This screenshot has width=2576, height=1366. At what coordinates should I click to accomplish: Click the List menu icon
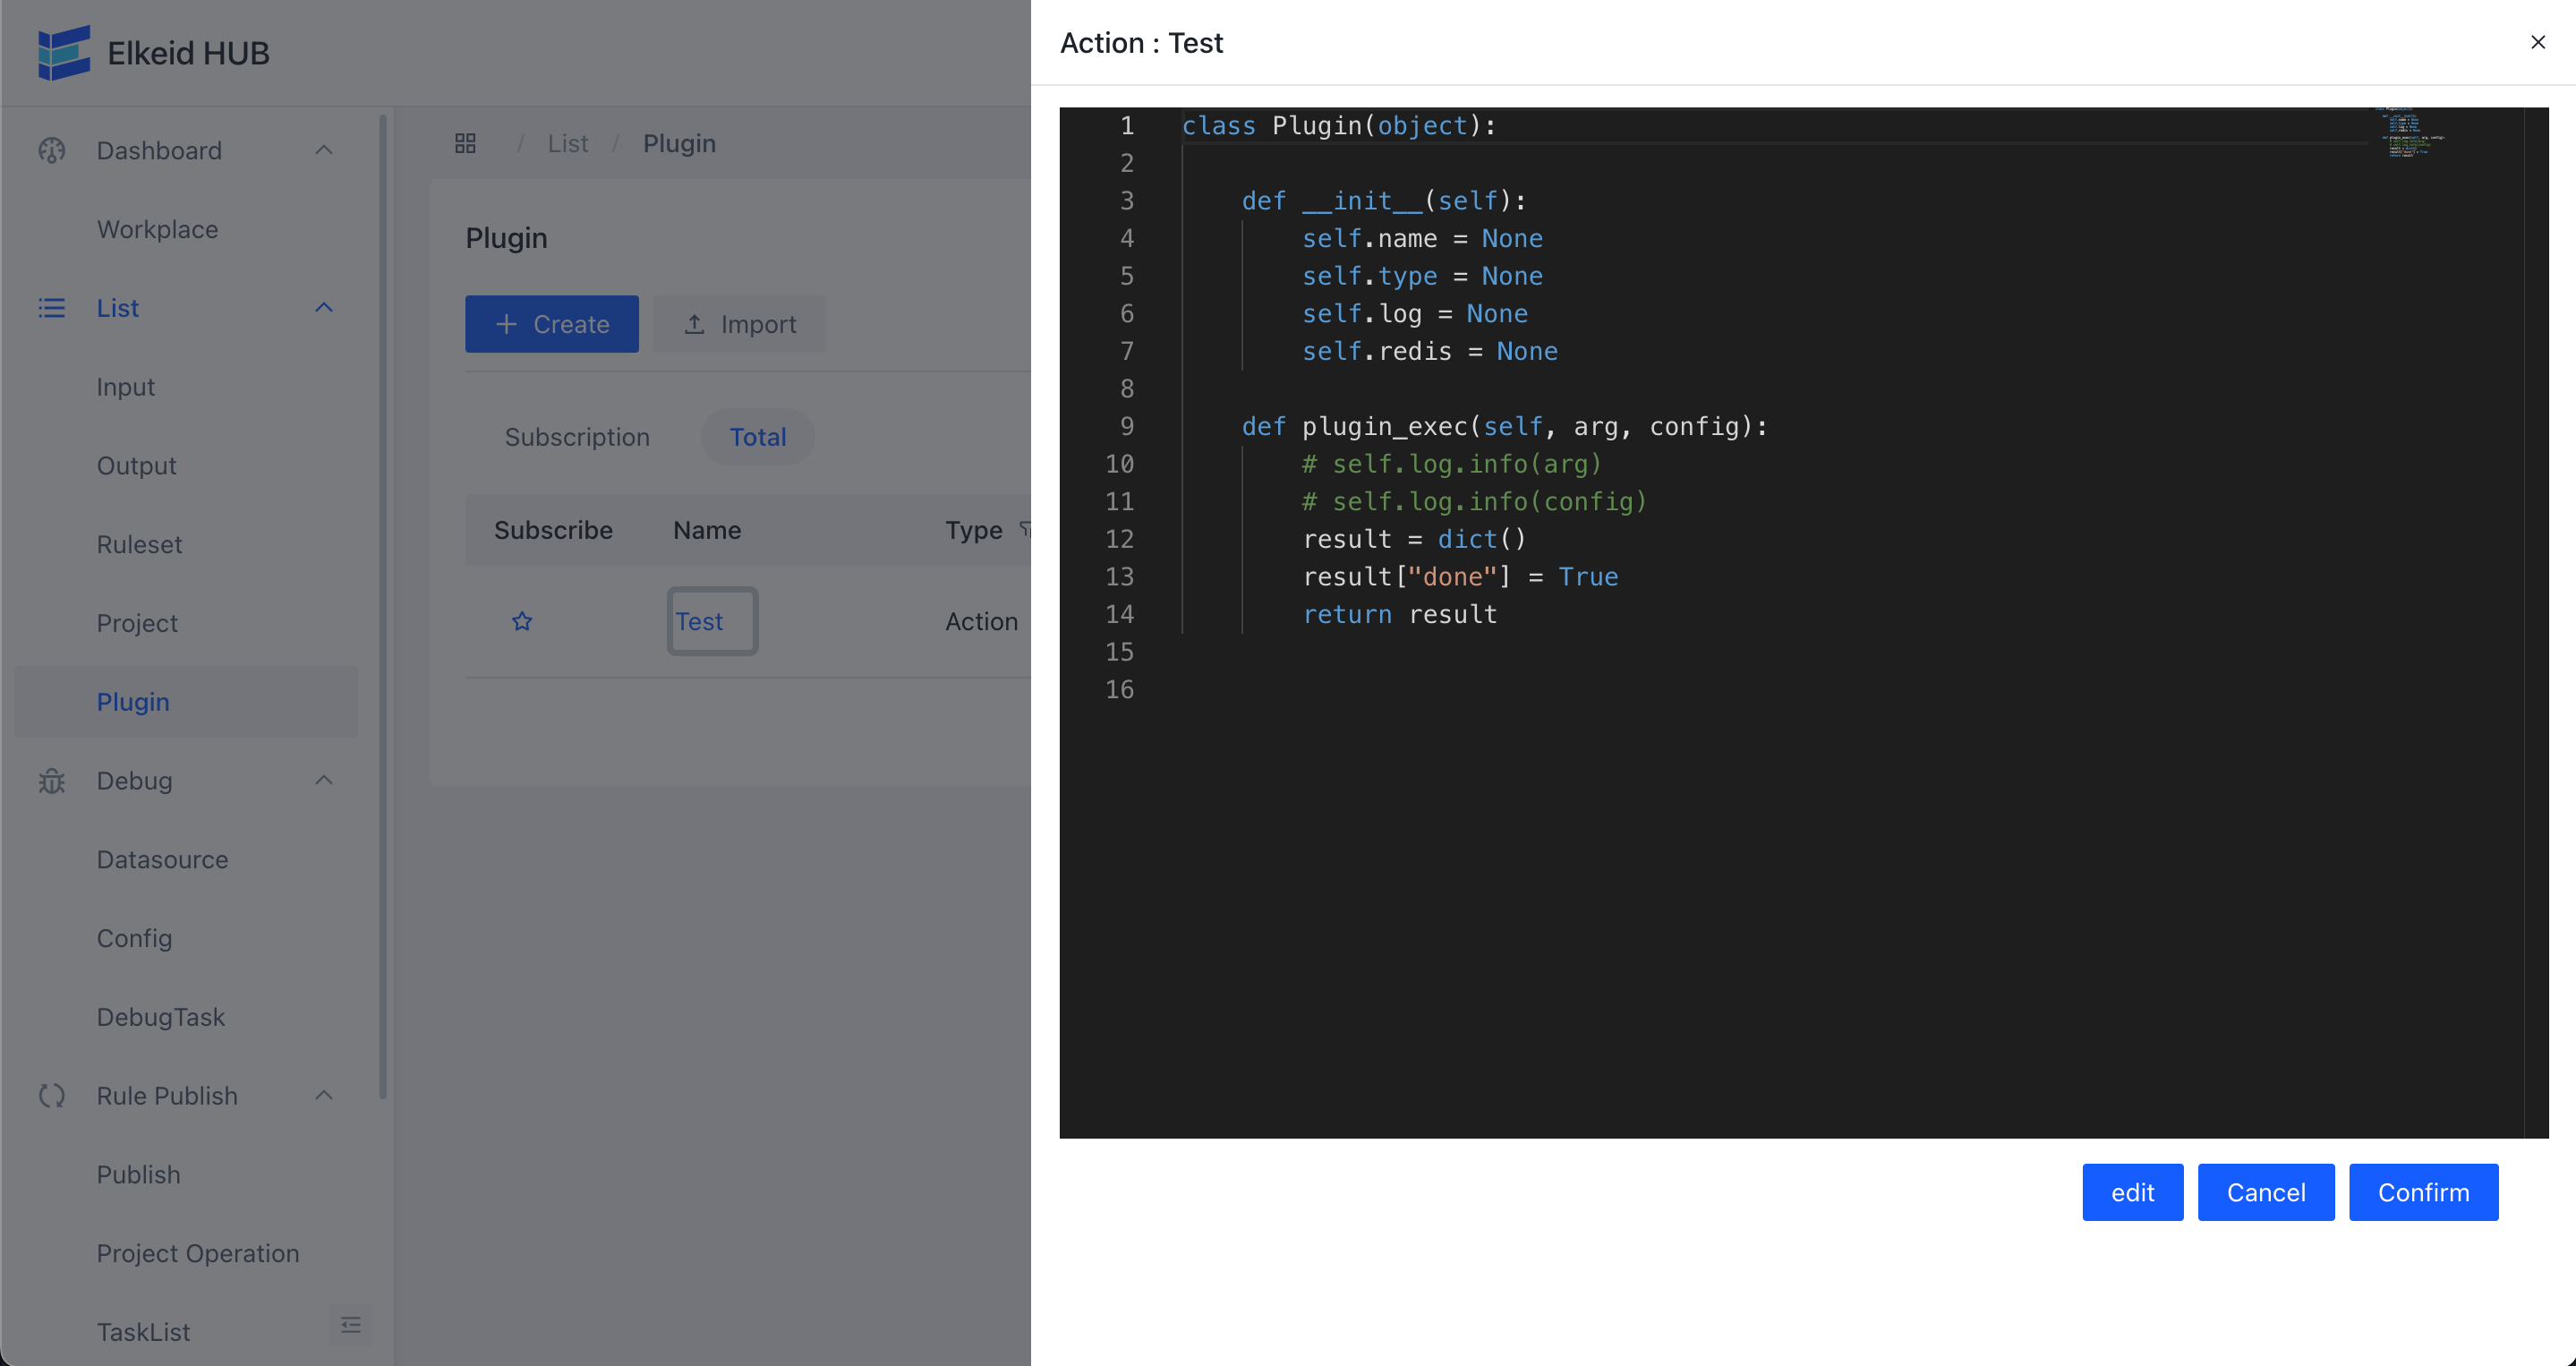tap(52, 308)
